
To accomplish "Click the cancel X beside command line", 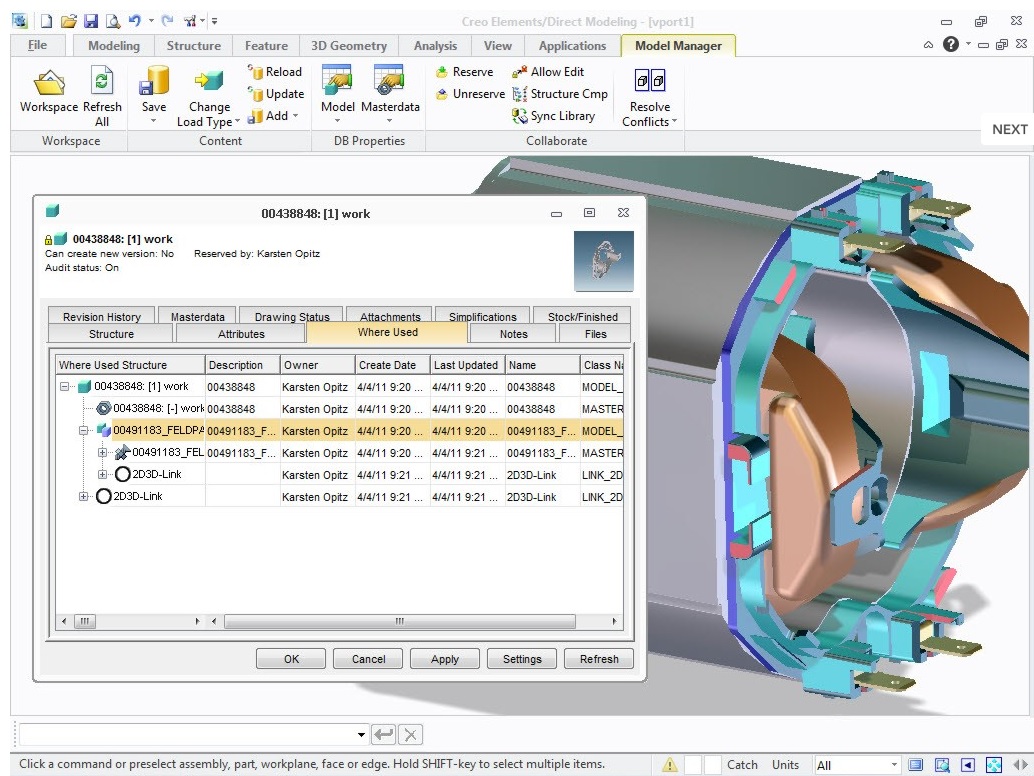I will (x=410, y=734).
